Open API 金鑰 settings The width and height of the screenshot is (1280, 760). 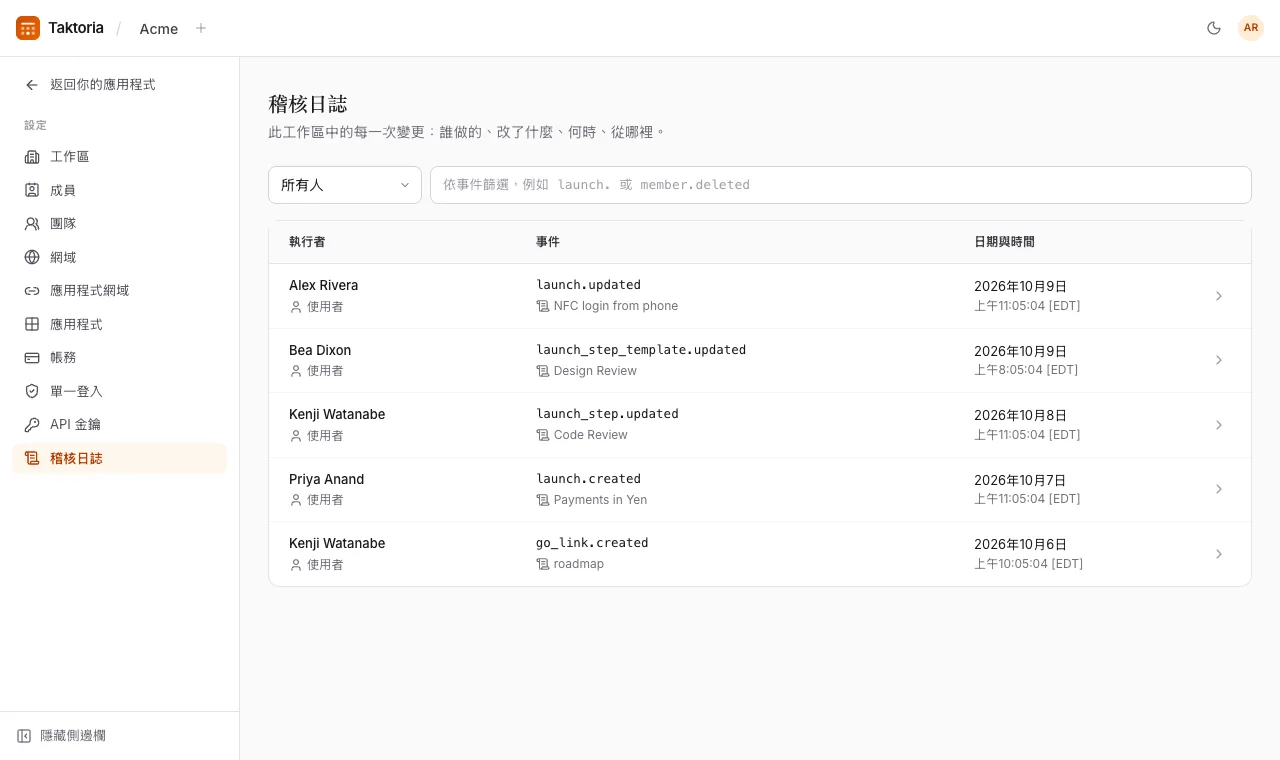point(119,425)
